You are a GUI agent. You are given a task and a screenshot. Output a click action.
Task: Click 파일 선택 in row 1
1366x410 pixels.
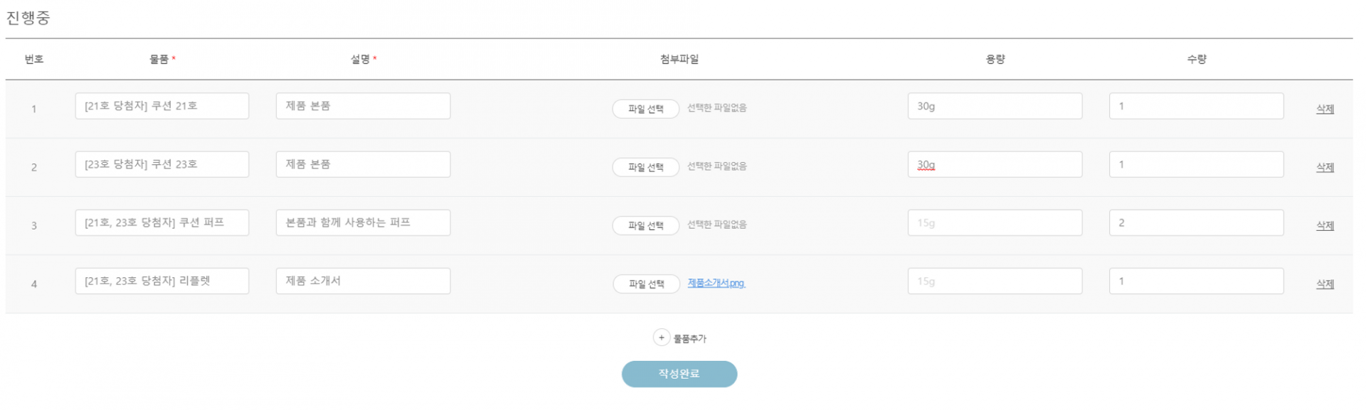tap(646, 108)
